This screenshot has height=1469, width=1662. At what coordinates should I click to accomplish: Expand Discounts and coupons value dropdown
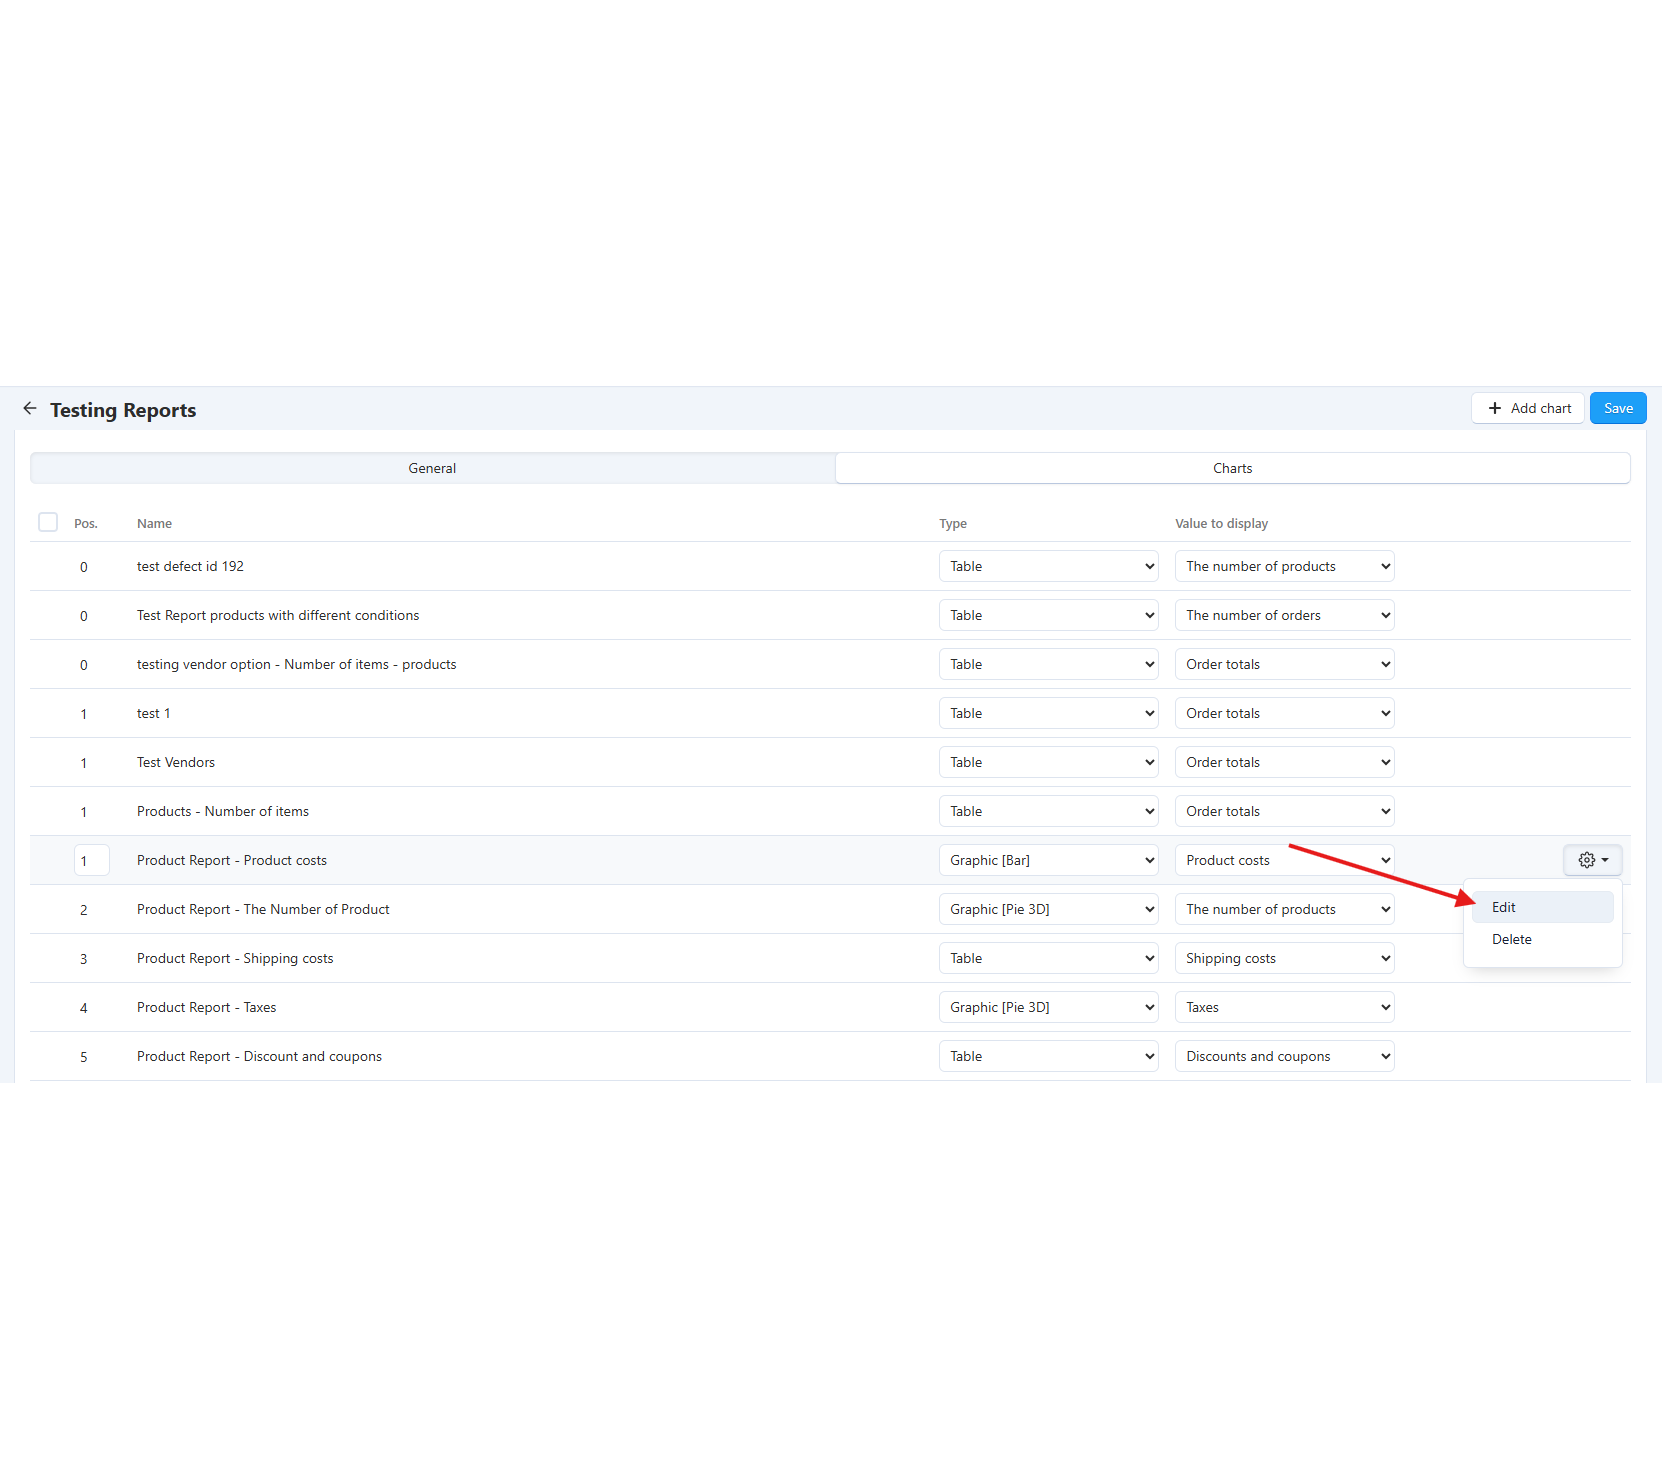pos(1284,1056)
